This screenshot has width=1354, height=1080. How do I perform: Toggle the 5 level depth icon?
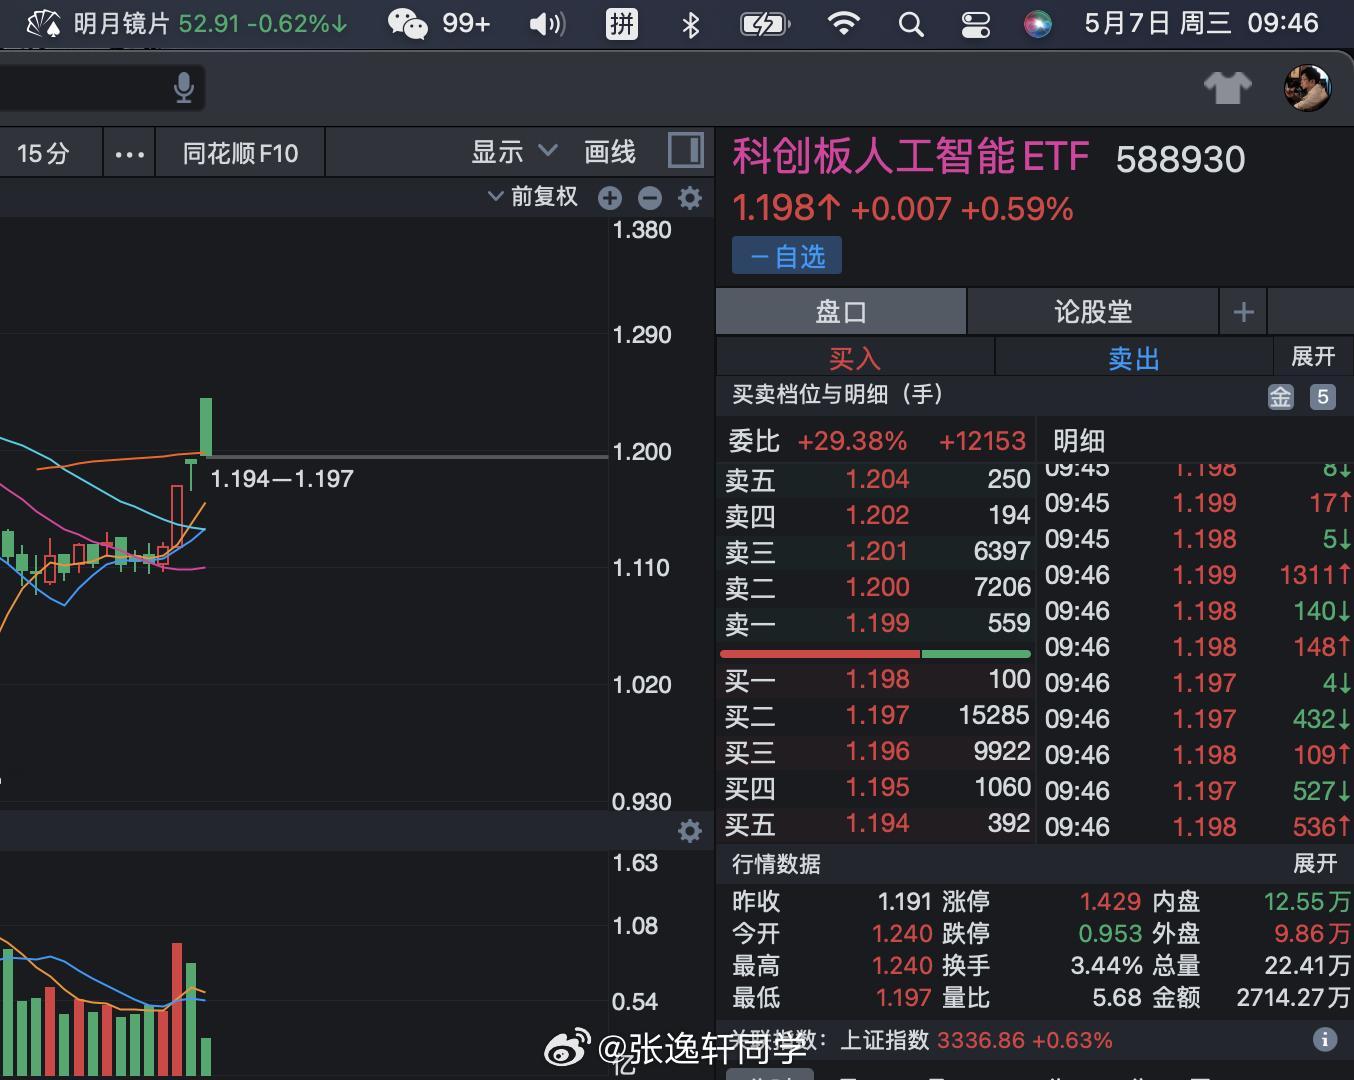[1322, 397]
